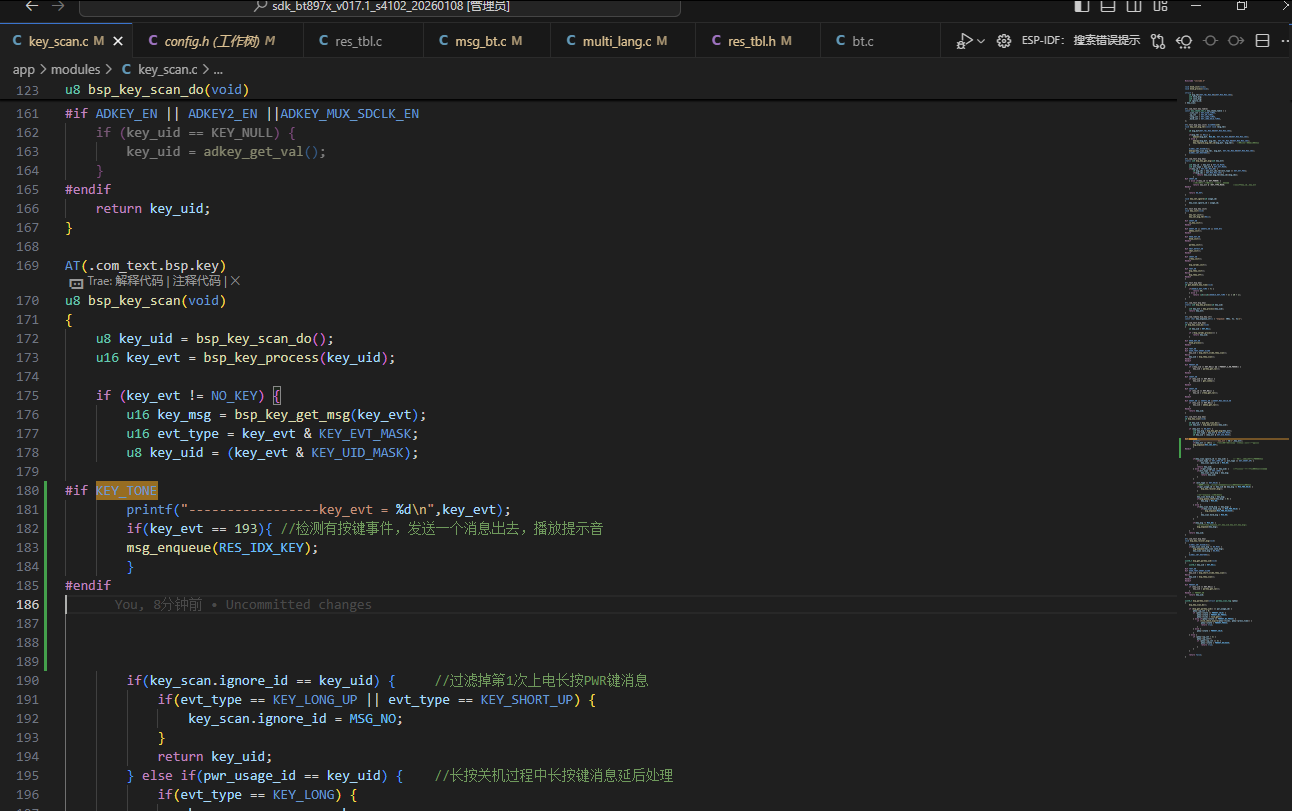Click the Run and Debug icon
This screenshot has width=1292, height=811.
(x=964, y=41)
